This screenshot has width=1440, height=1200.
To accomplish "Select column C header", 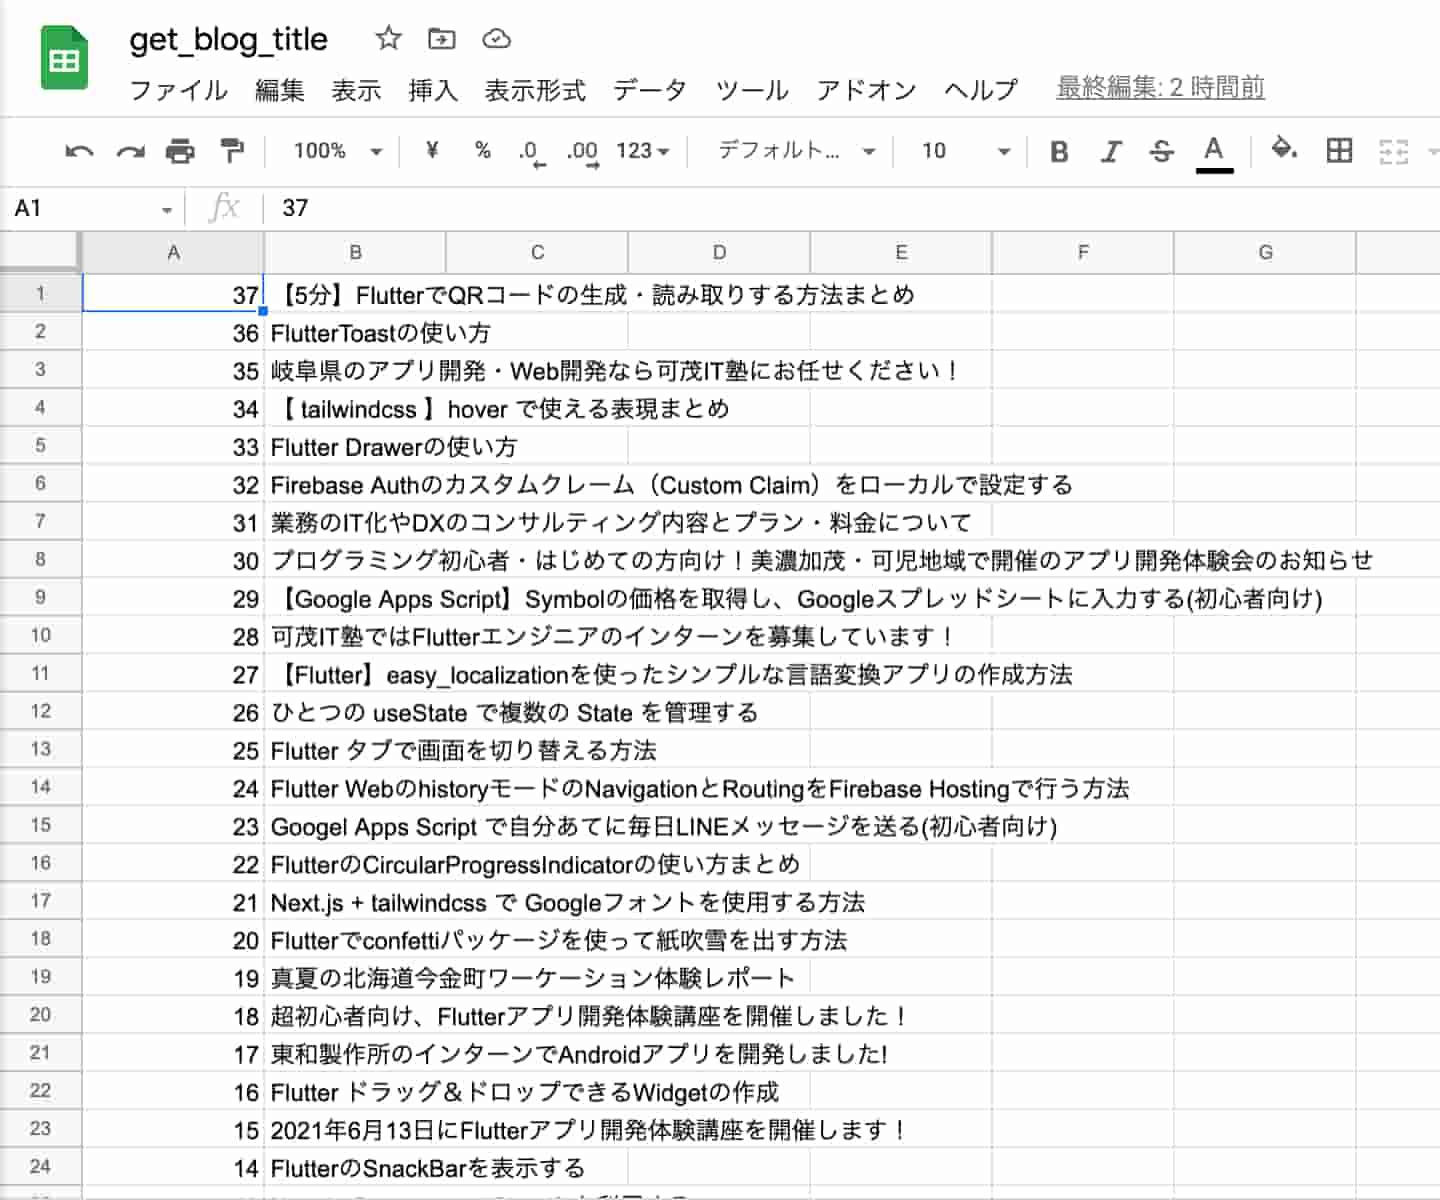I will [537, 253].
